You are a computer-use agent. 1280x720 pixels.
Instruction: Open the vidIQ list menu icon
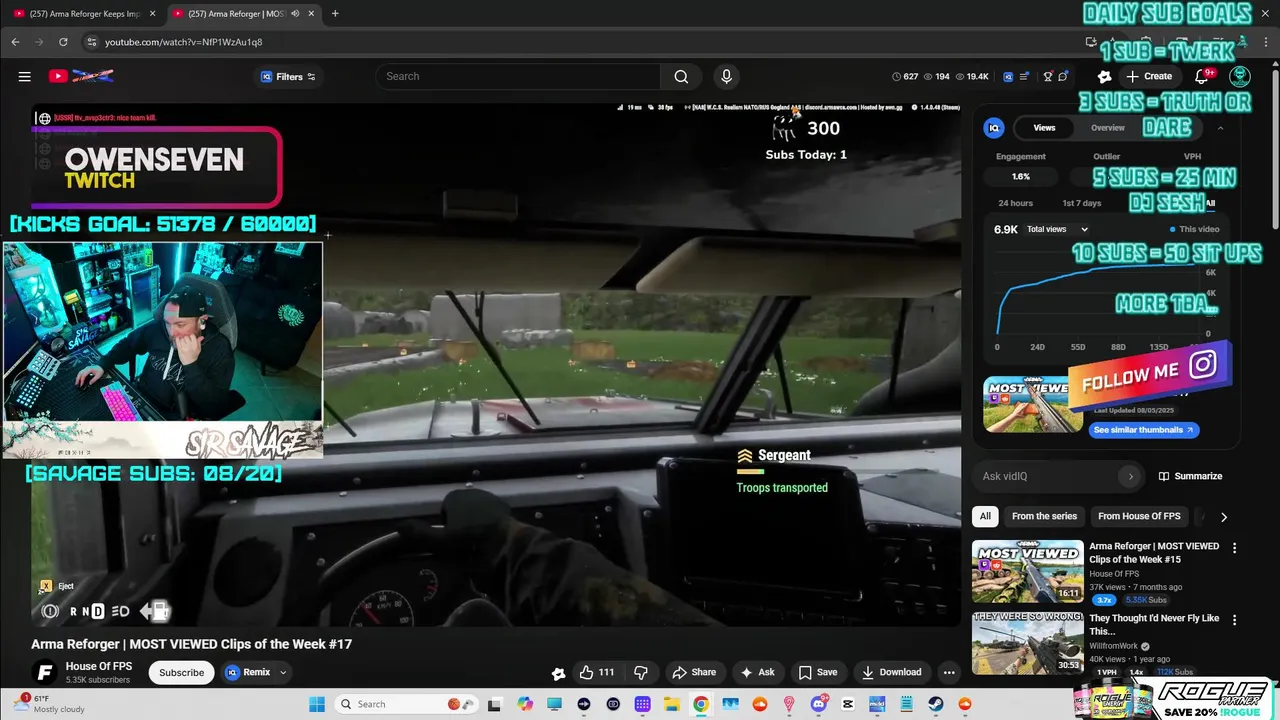pos(1025,76)
